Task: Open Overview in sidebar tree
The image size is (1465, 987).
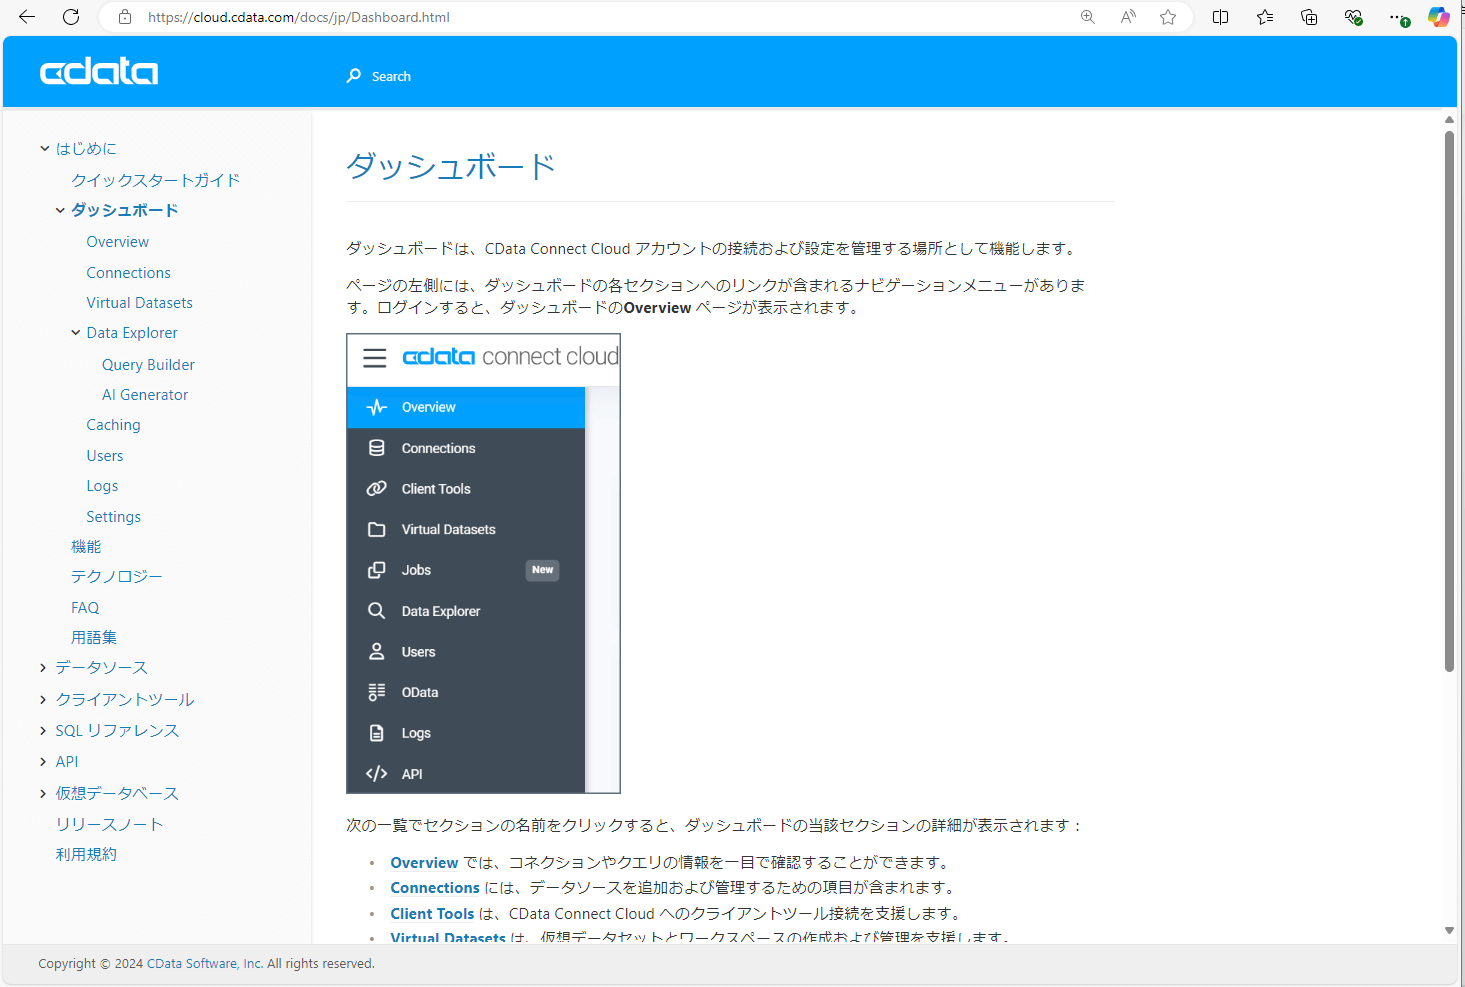Action: point(118,242)
